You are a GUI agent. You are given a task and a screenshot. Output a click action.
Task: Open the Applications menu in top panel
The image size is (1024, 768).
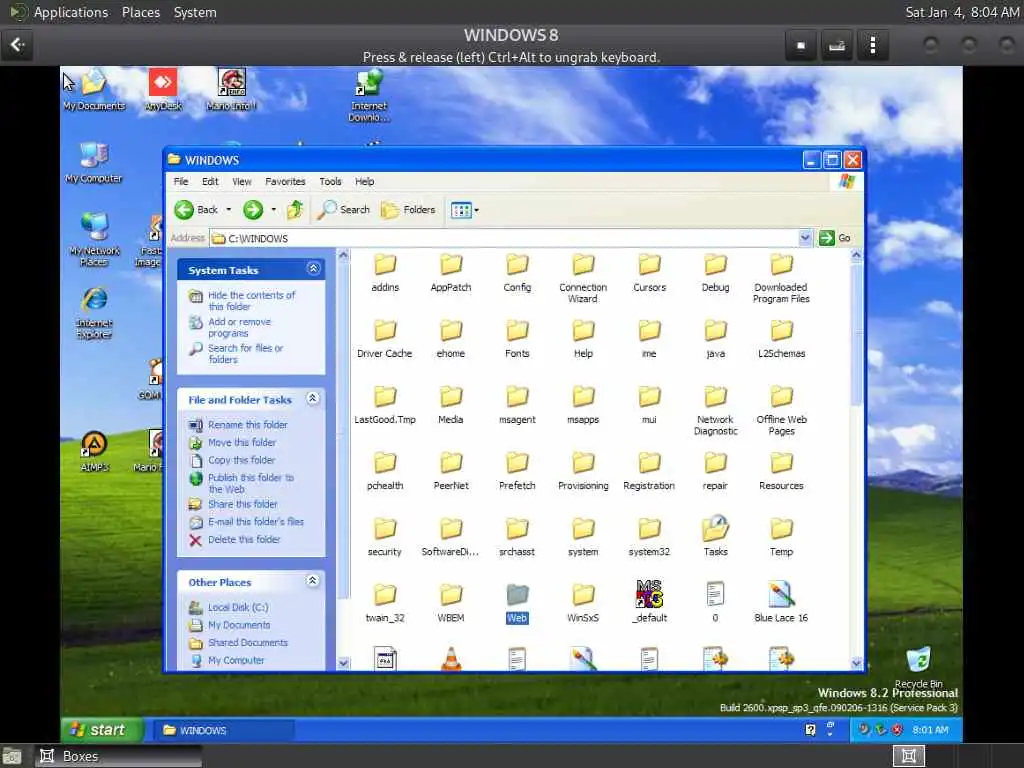(x=71, y=12)
